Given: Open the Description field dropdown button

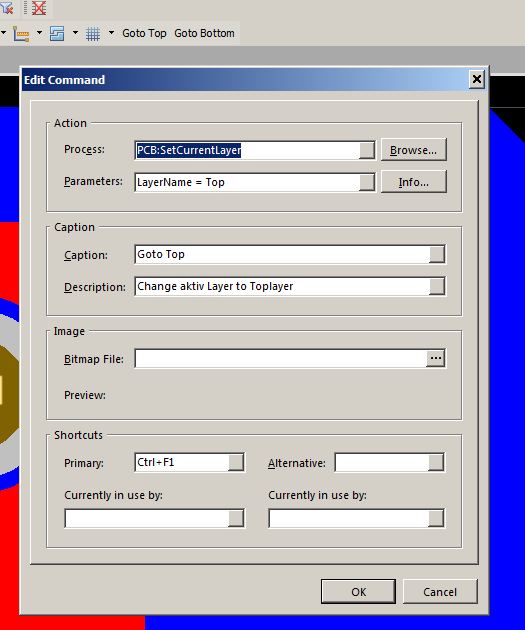Looking at the screenshot, I should click(x=437, y=286).
